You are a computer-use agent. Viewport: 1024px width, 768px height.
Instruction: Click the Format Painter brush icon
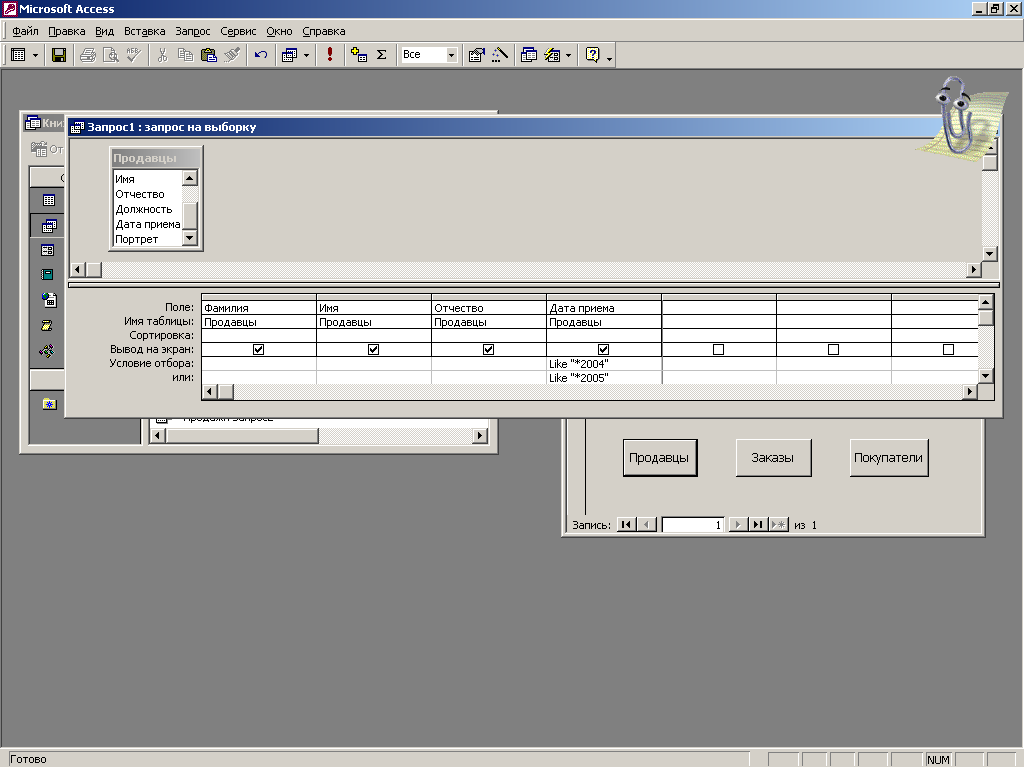(232, 55)
